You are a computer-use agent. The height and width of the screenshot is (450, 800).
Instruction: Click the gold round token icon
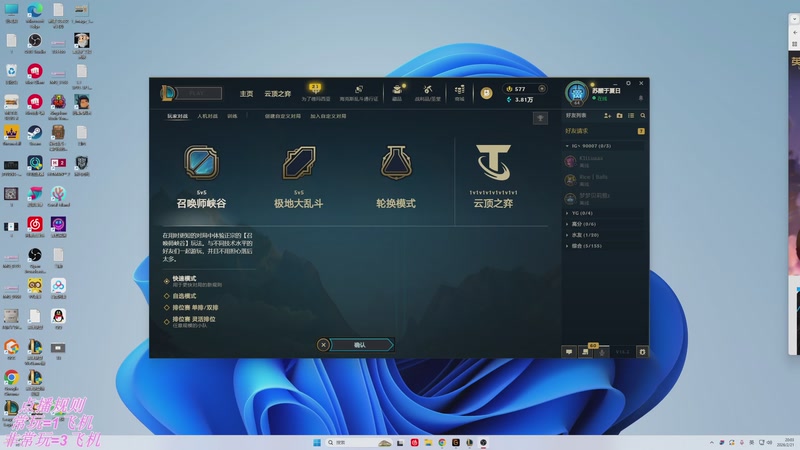click(486, 93)
